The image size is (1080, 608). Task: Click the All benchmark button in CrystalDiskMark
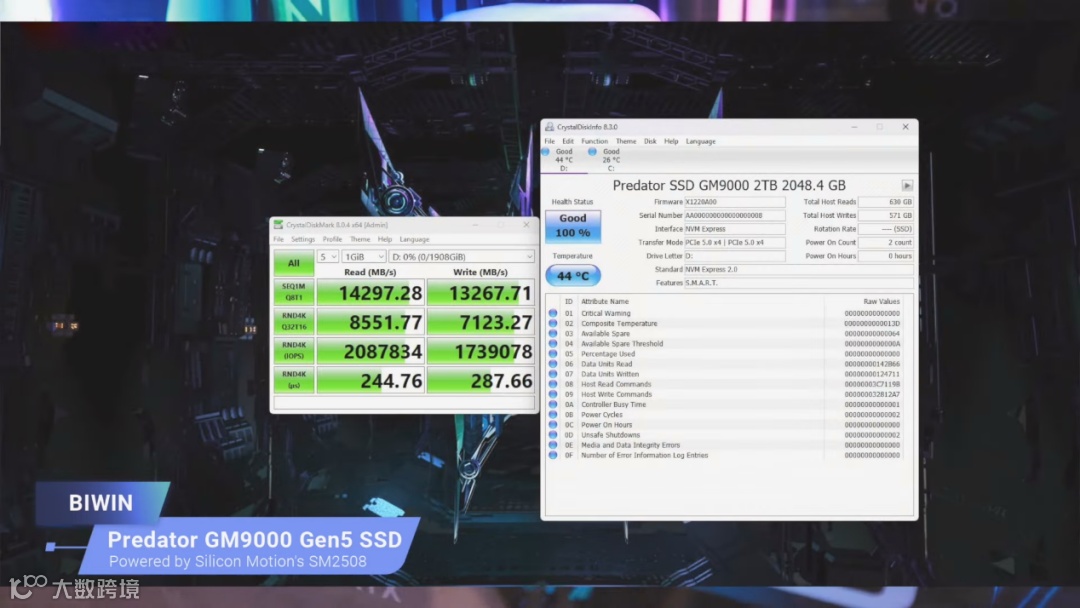(293, 263)
